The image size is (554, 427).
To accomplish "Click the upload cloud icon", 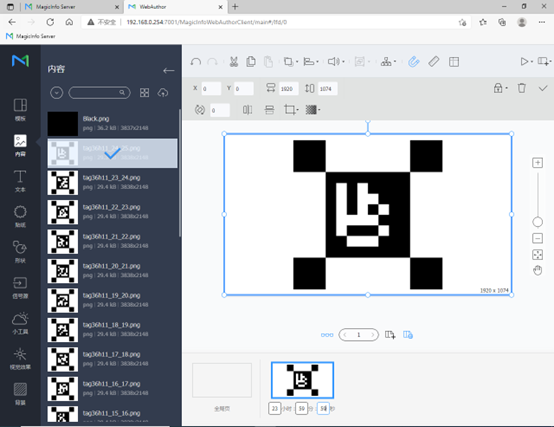I will click(163, 93).
